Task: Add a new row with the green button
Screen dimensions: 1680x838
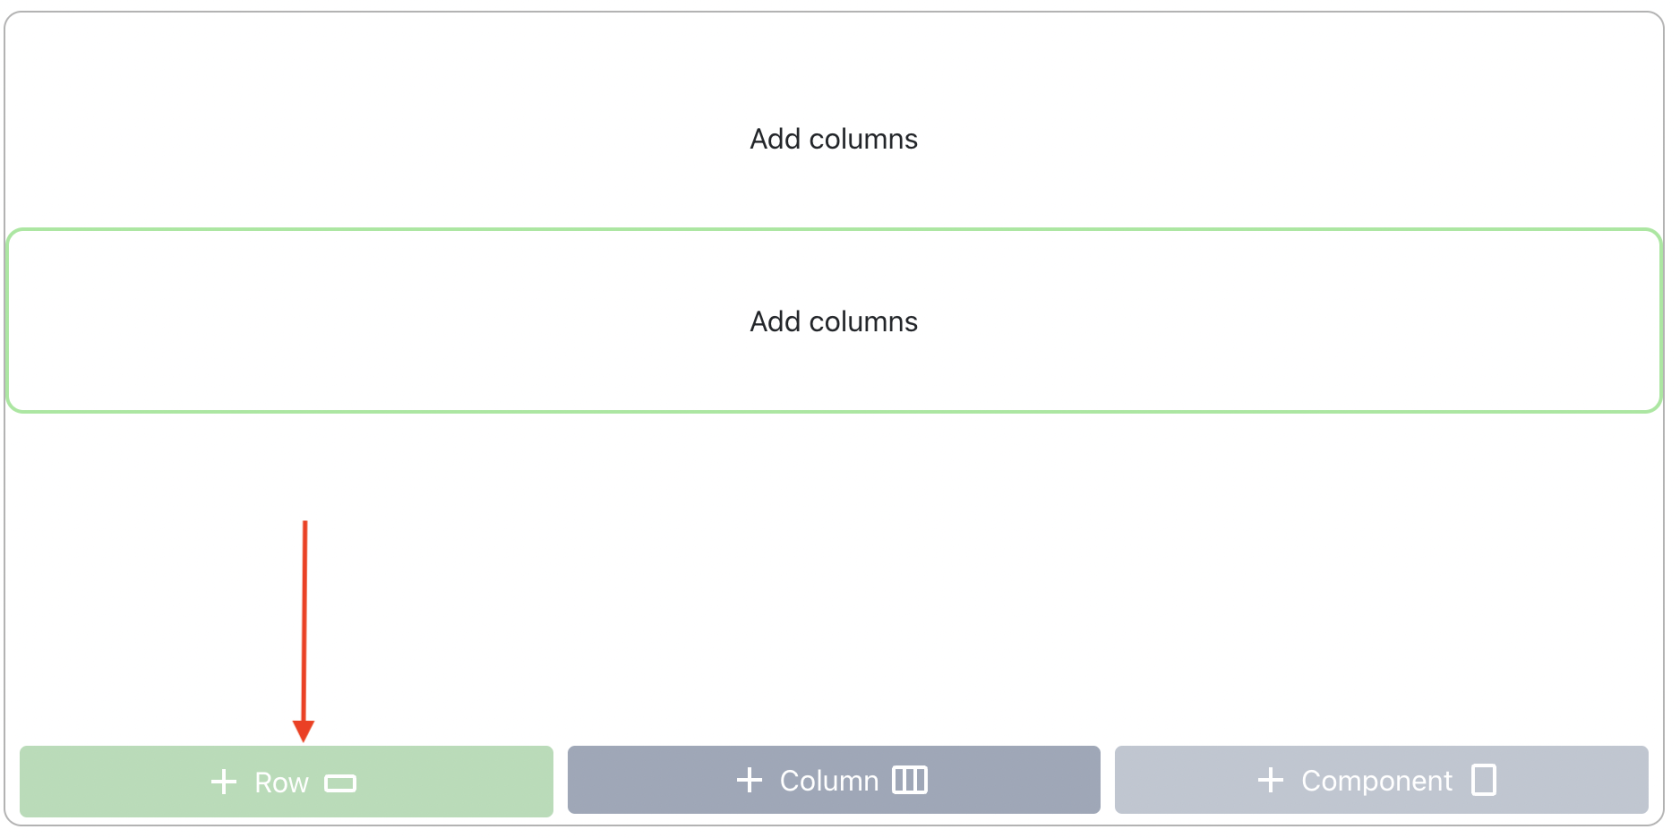Action: point(286,781)
